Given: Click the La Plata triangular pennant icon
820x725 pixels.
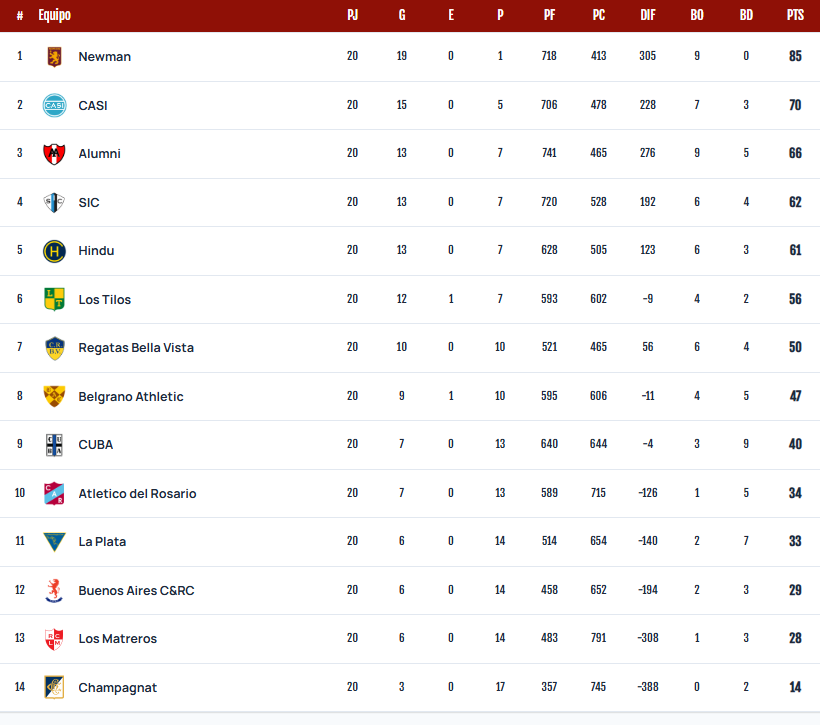Looking at the screenshot, I should pyautogui.click(x=54, y=542).
